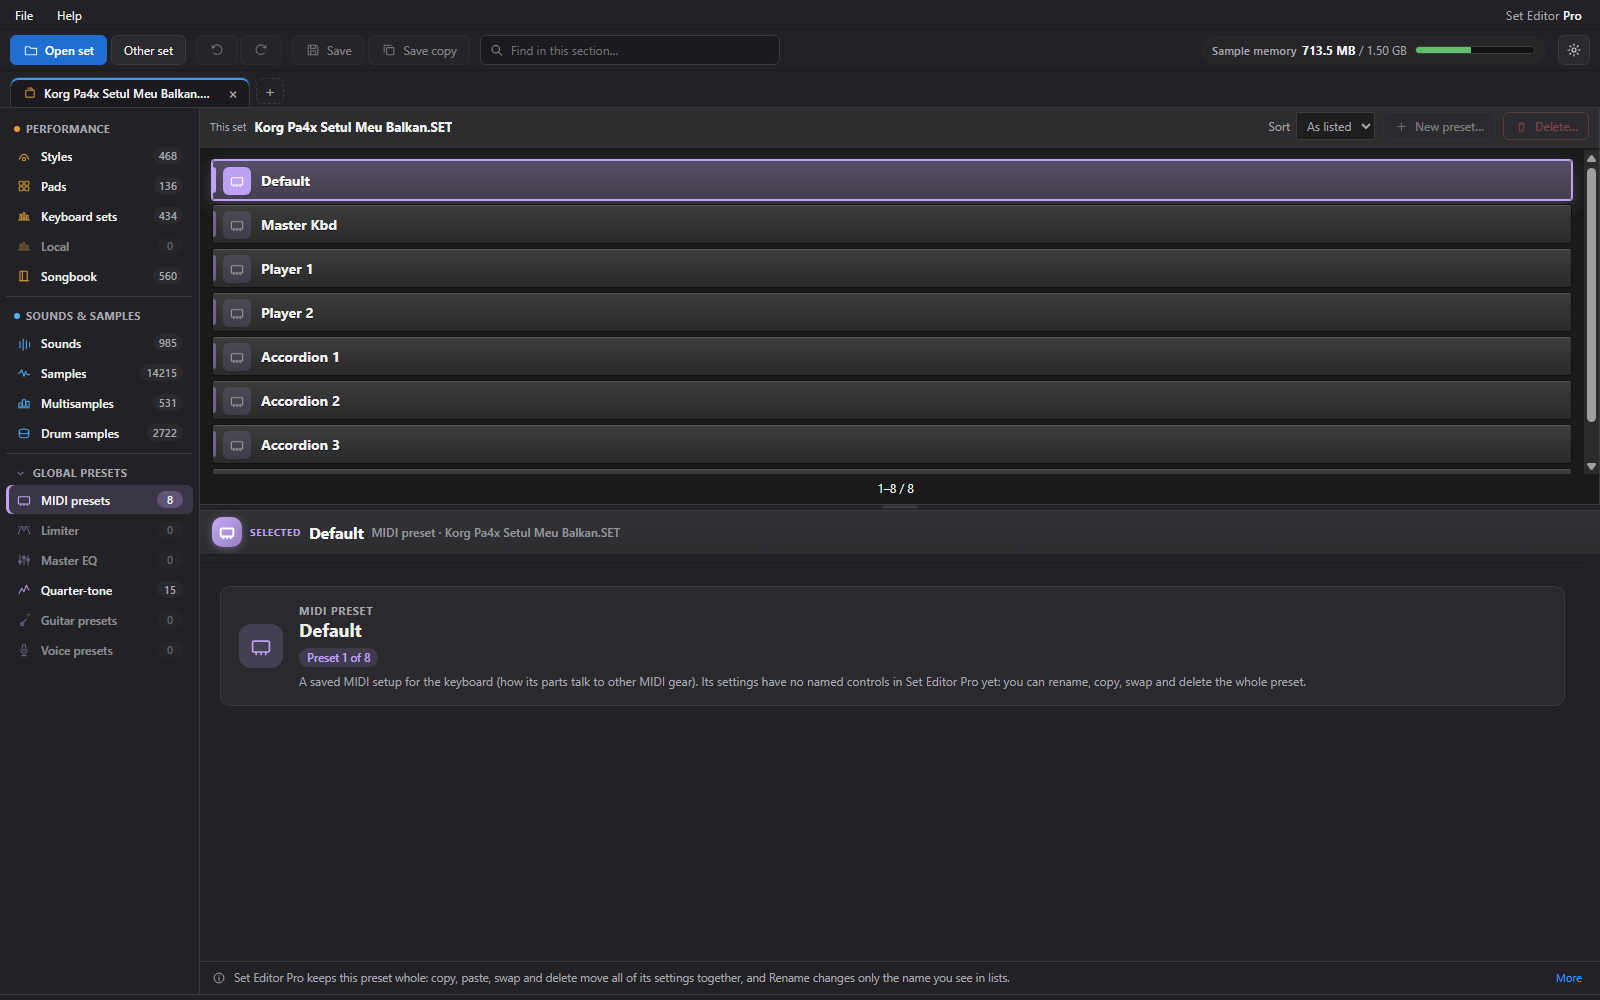Click the Samples waveform icon

point(24,374)
